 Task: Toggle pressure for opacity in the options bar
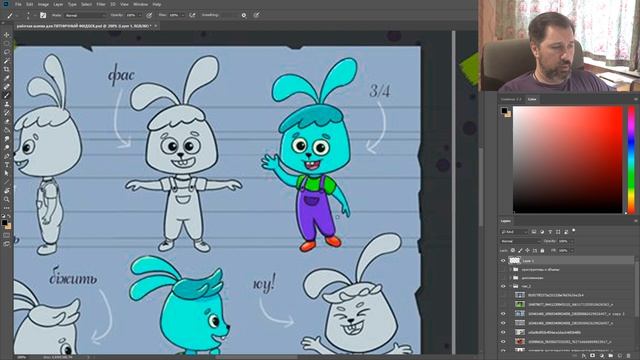click(149, 15)
